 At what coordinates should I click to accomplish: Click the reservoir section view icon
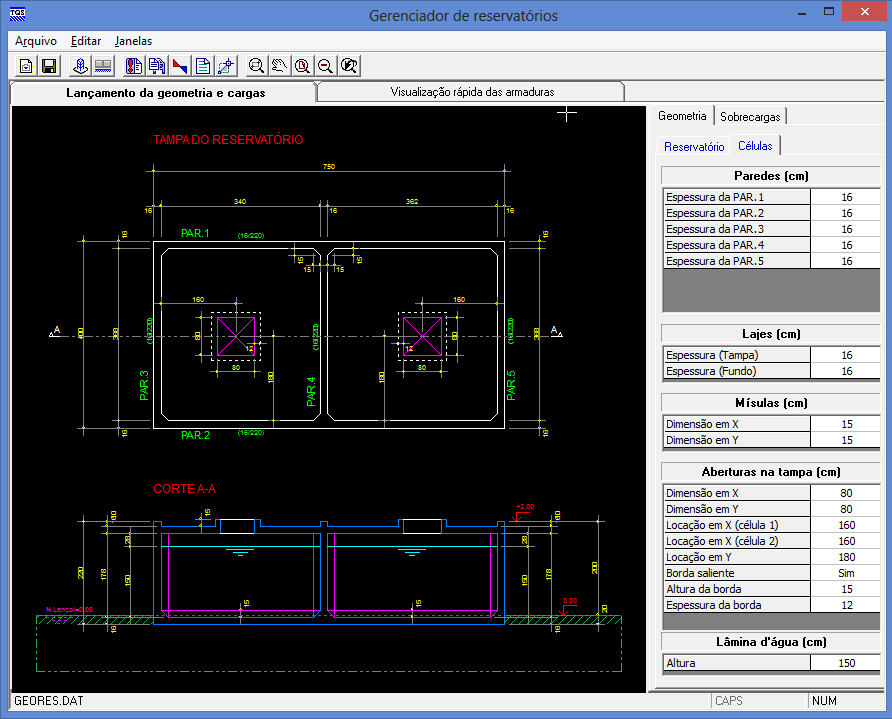tap(103, 66)
